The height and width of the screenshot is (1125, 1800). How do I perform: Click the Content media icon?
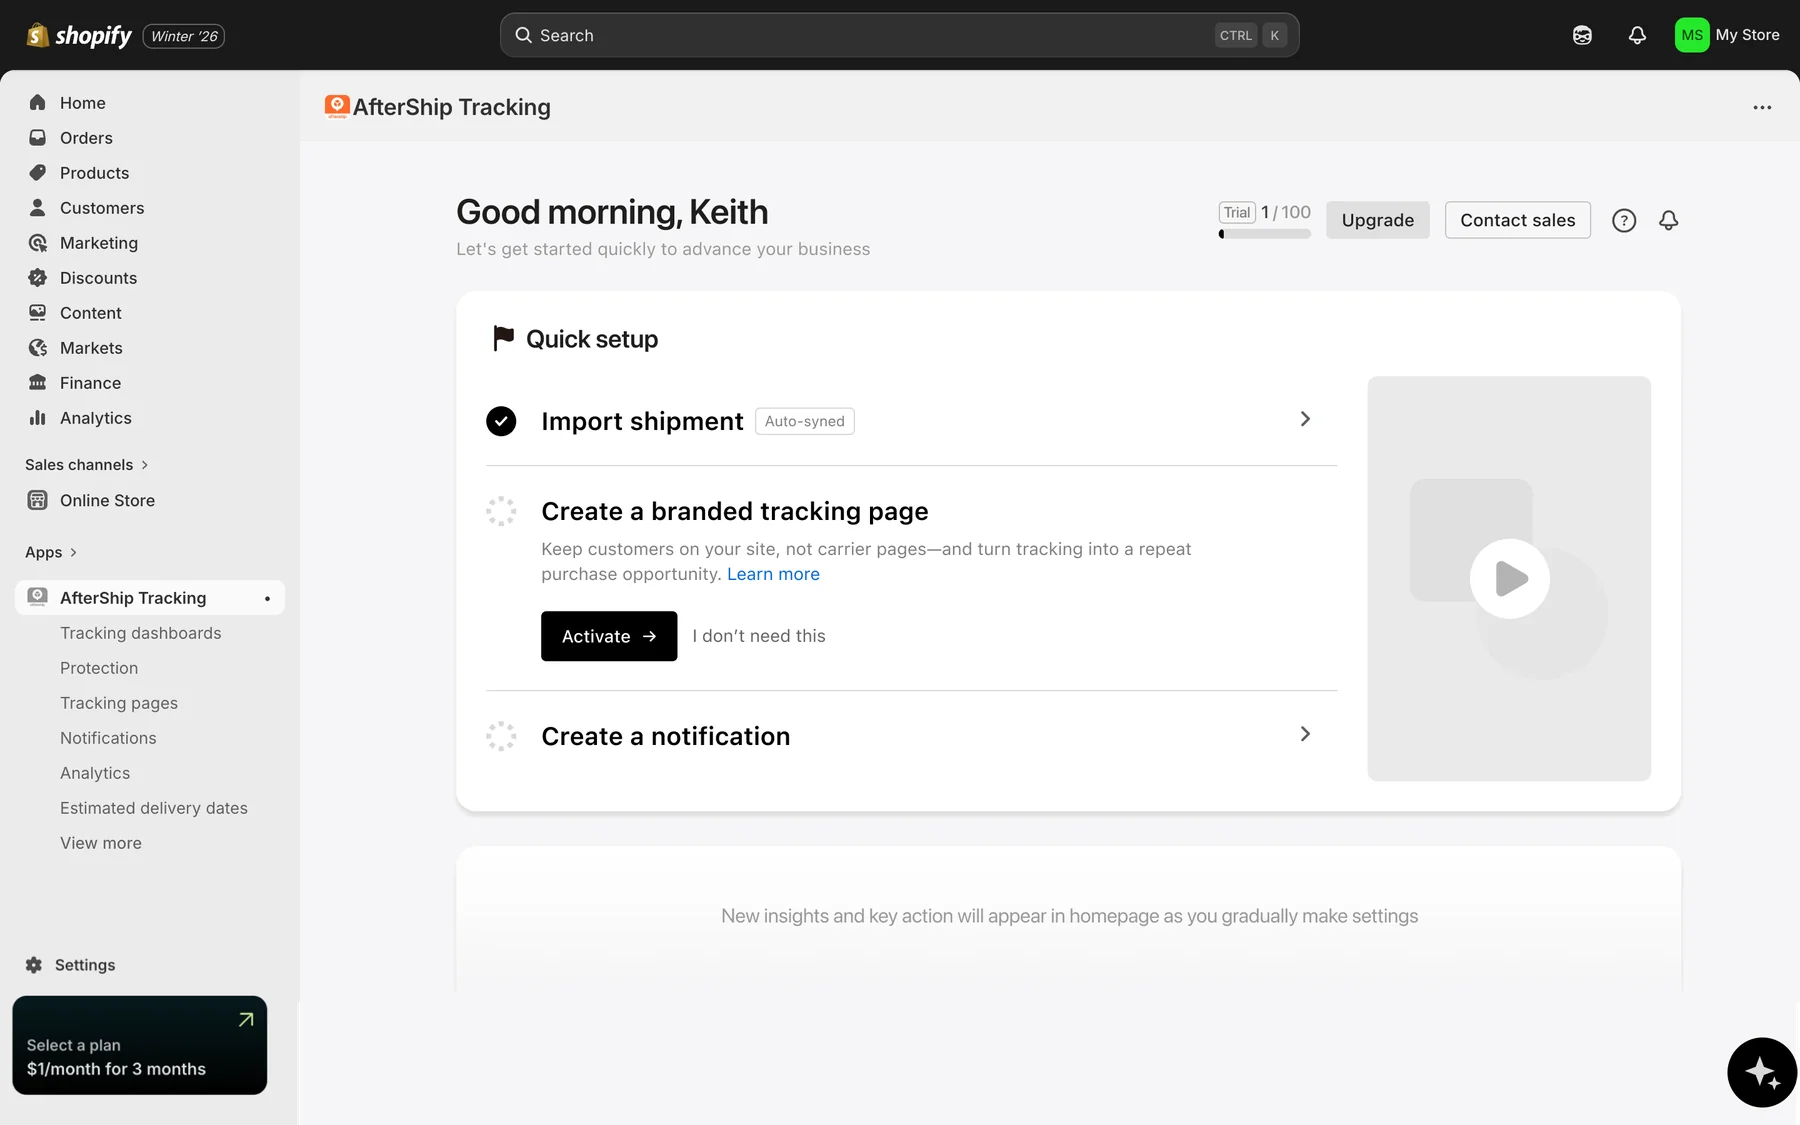pos(38,312)
